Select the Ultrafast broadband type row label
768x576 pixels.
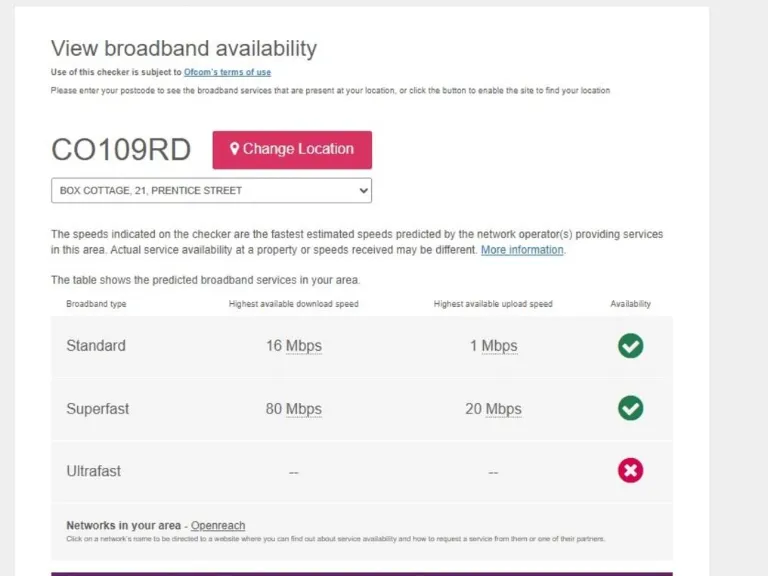pos(94,471)
